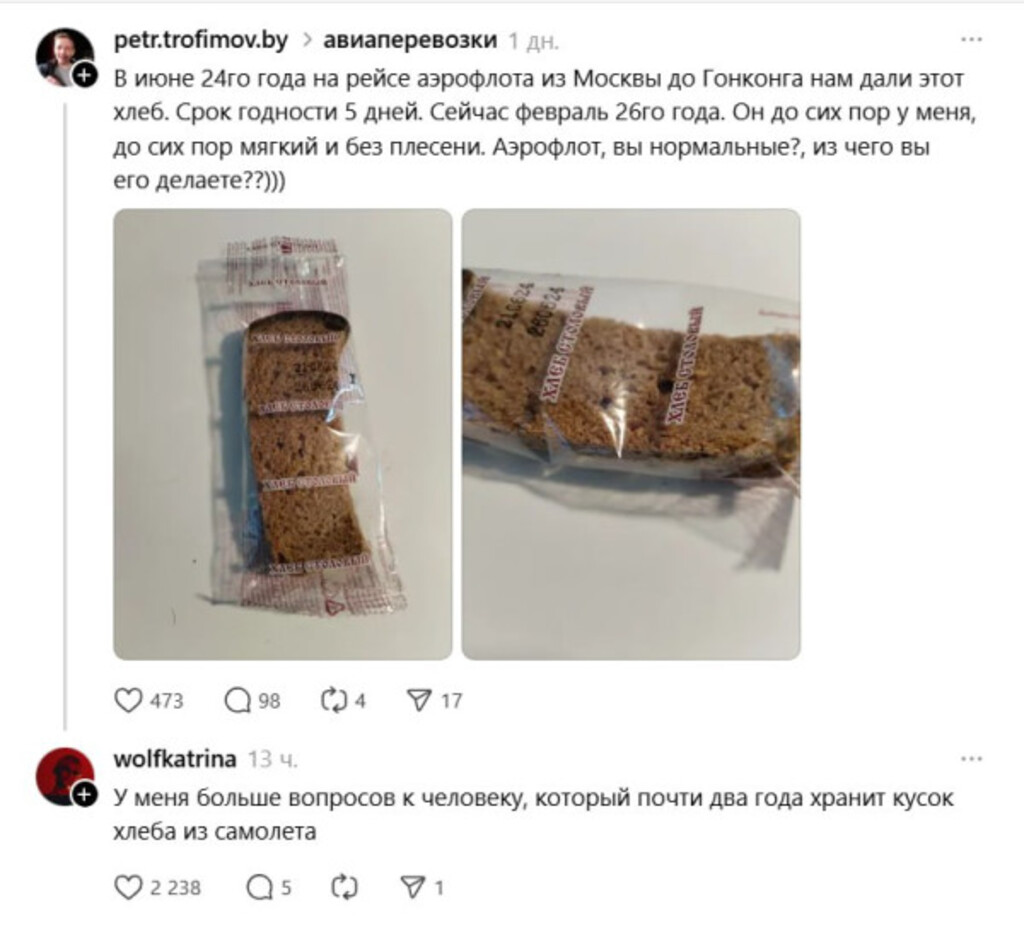This screenshot has width=1024, height=927.
Task: Like wolfkatrina's reply with 2 238 likes
Action: 128,887
